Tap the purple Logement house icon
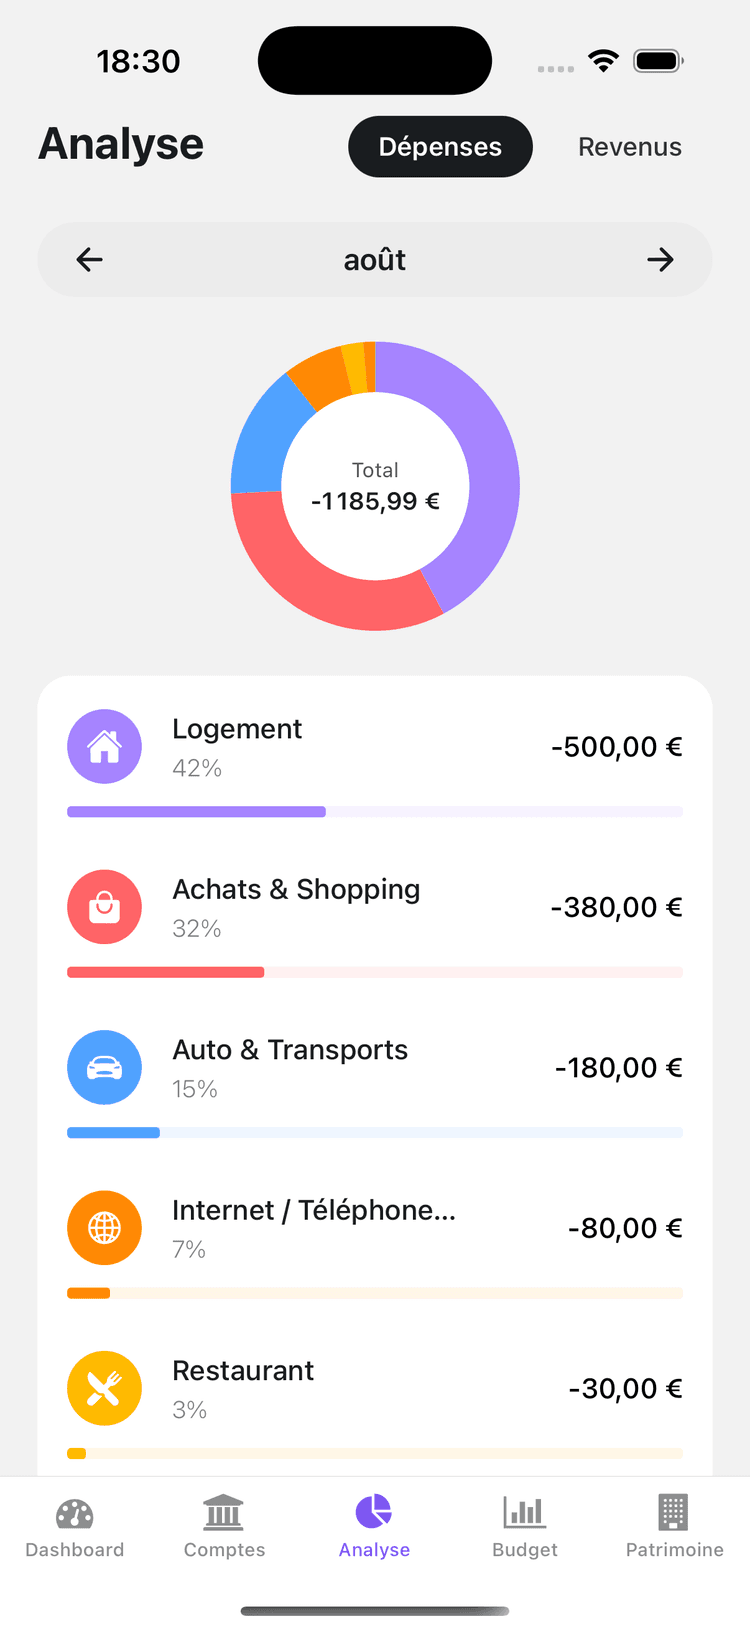The width and height of the screenshot is (750, 1631). (104, 747)
